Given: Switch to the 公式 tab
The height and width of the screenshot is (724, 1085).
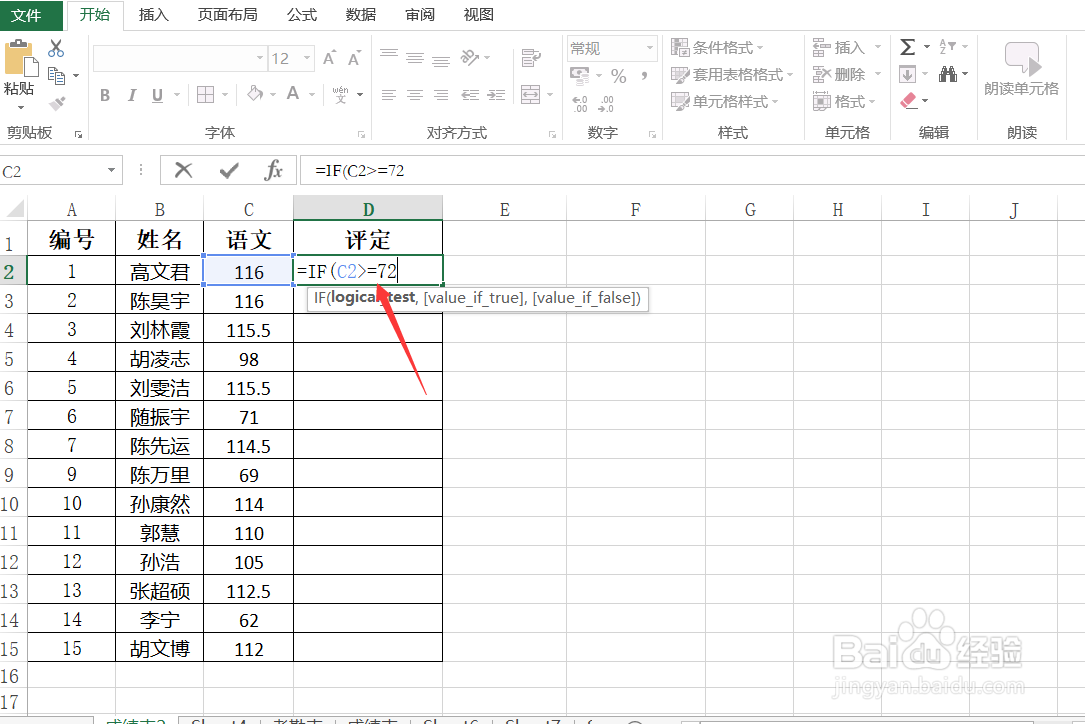Looking at the screenshot, I should (302, 15).
